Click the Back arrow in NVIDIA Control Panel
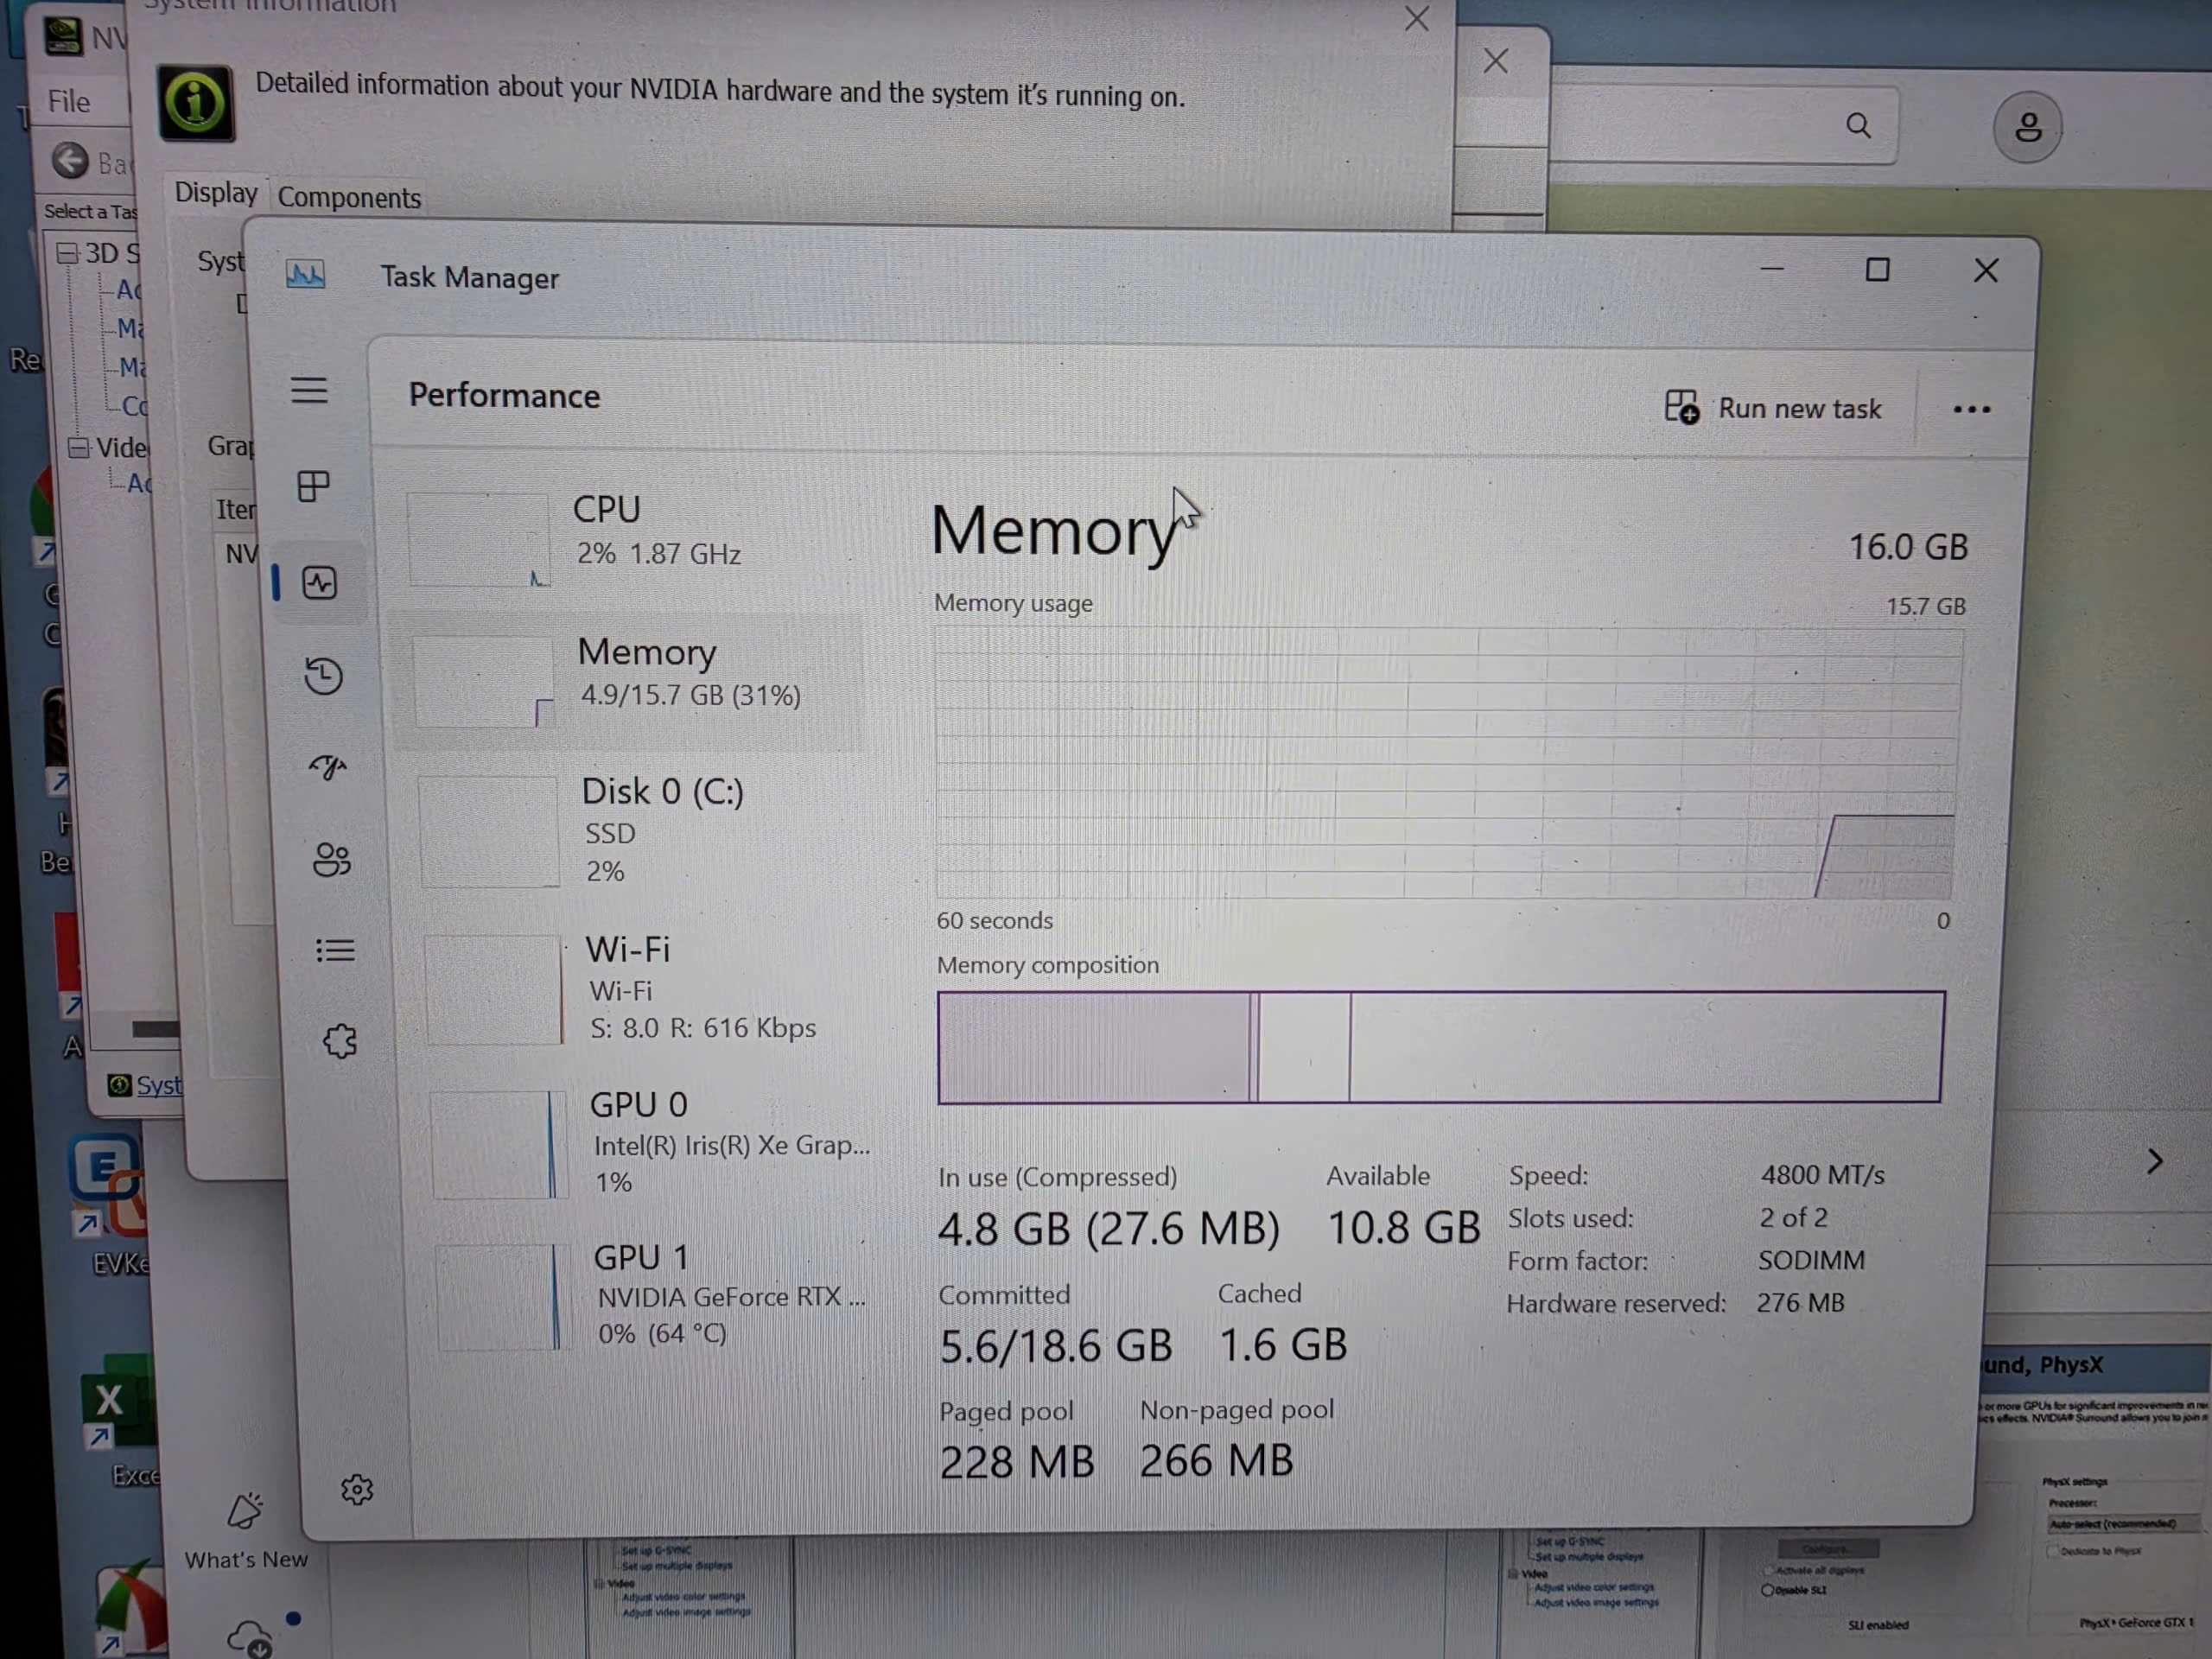 (70, 160)
